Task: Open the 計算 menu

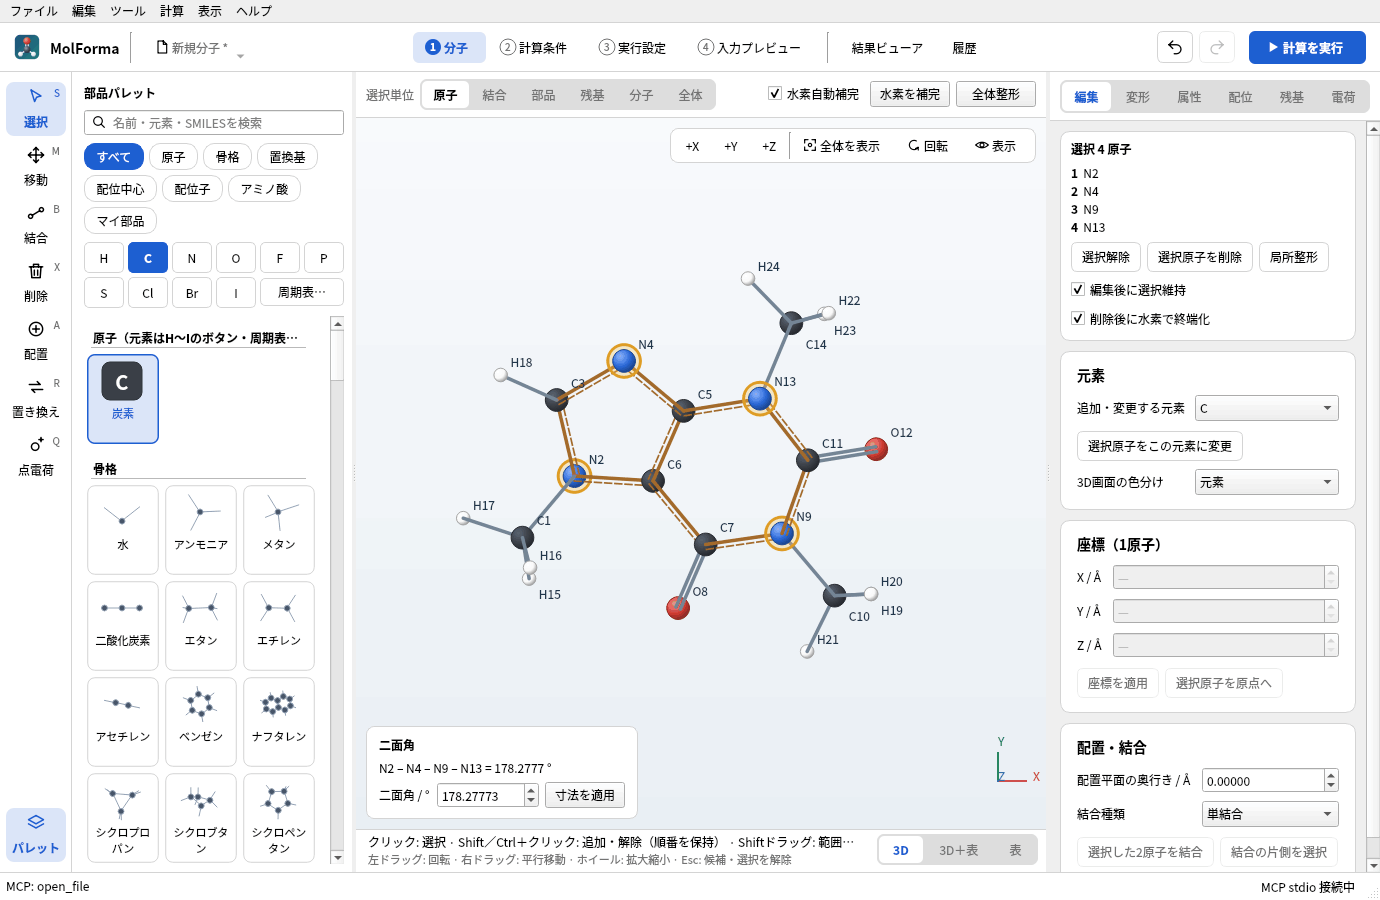Action: (x=172, y=11)
